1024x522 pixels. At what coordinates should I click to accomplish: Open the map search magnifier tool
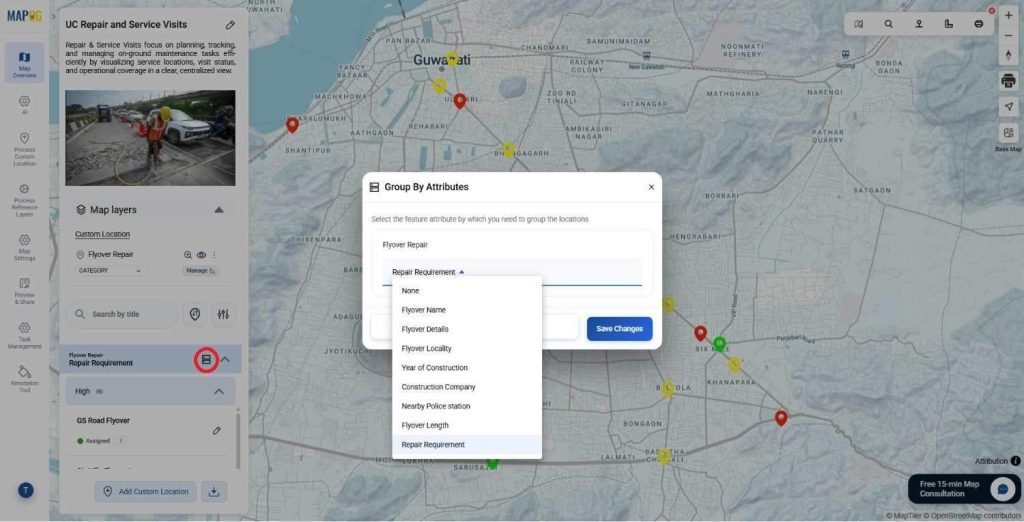click(x=889, y=24)
